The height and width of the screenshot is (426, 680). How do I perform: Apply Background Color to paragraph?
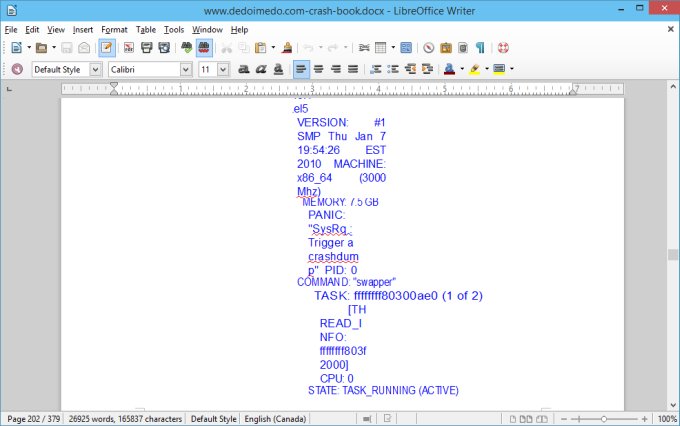[x=499, y=69]
